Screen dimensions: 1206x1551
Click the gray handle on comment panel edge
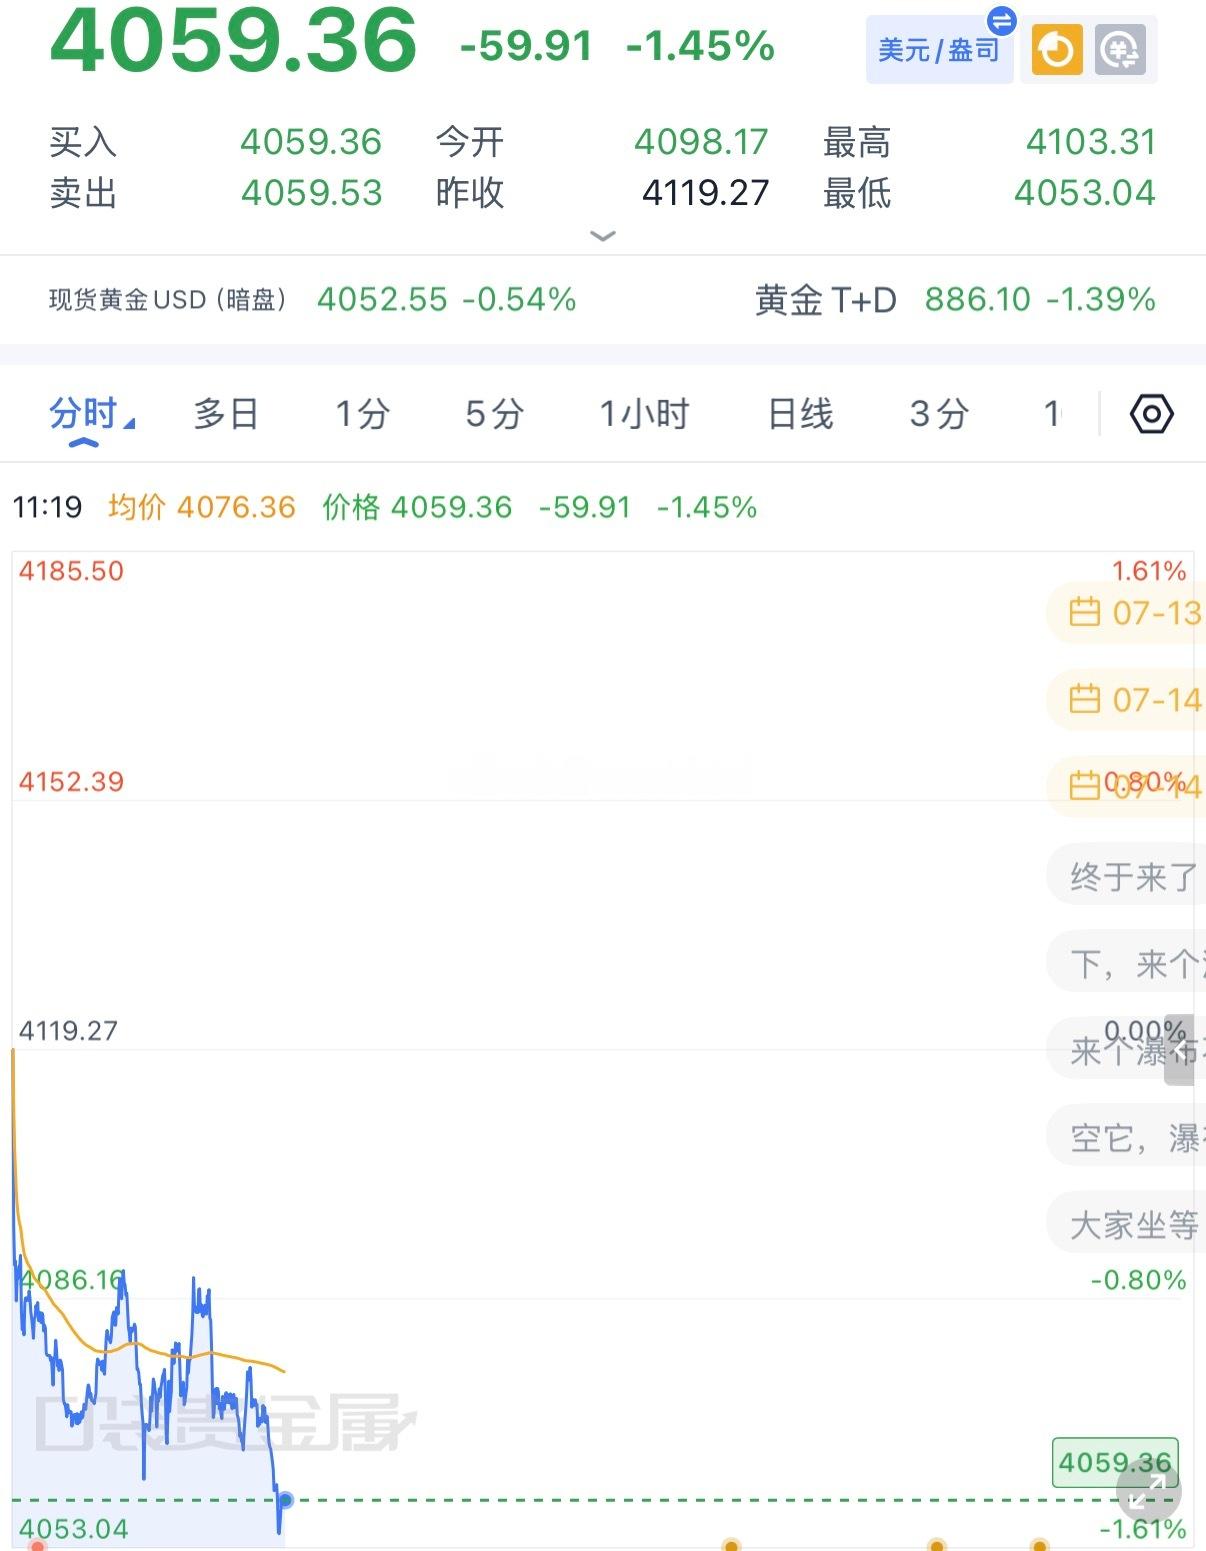pos(1179,1049)
